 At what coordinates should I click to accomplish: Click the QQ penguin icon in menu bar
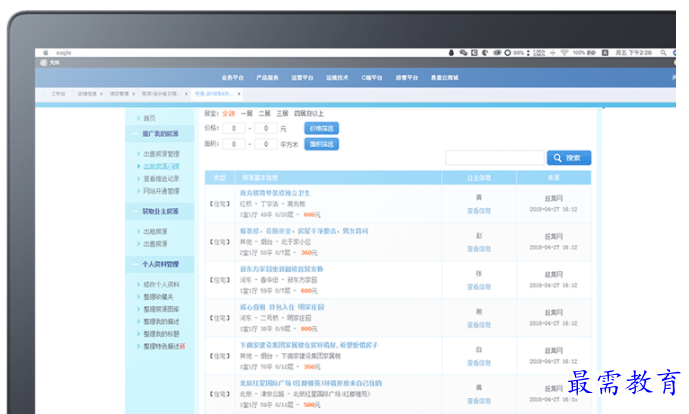(x=451, y=53)
